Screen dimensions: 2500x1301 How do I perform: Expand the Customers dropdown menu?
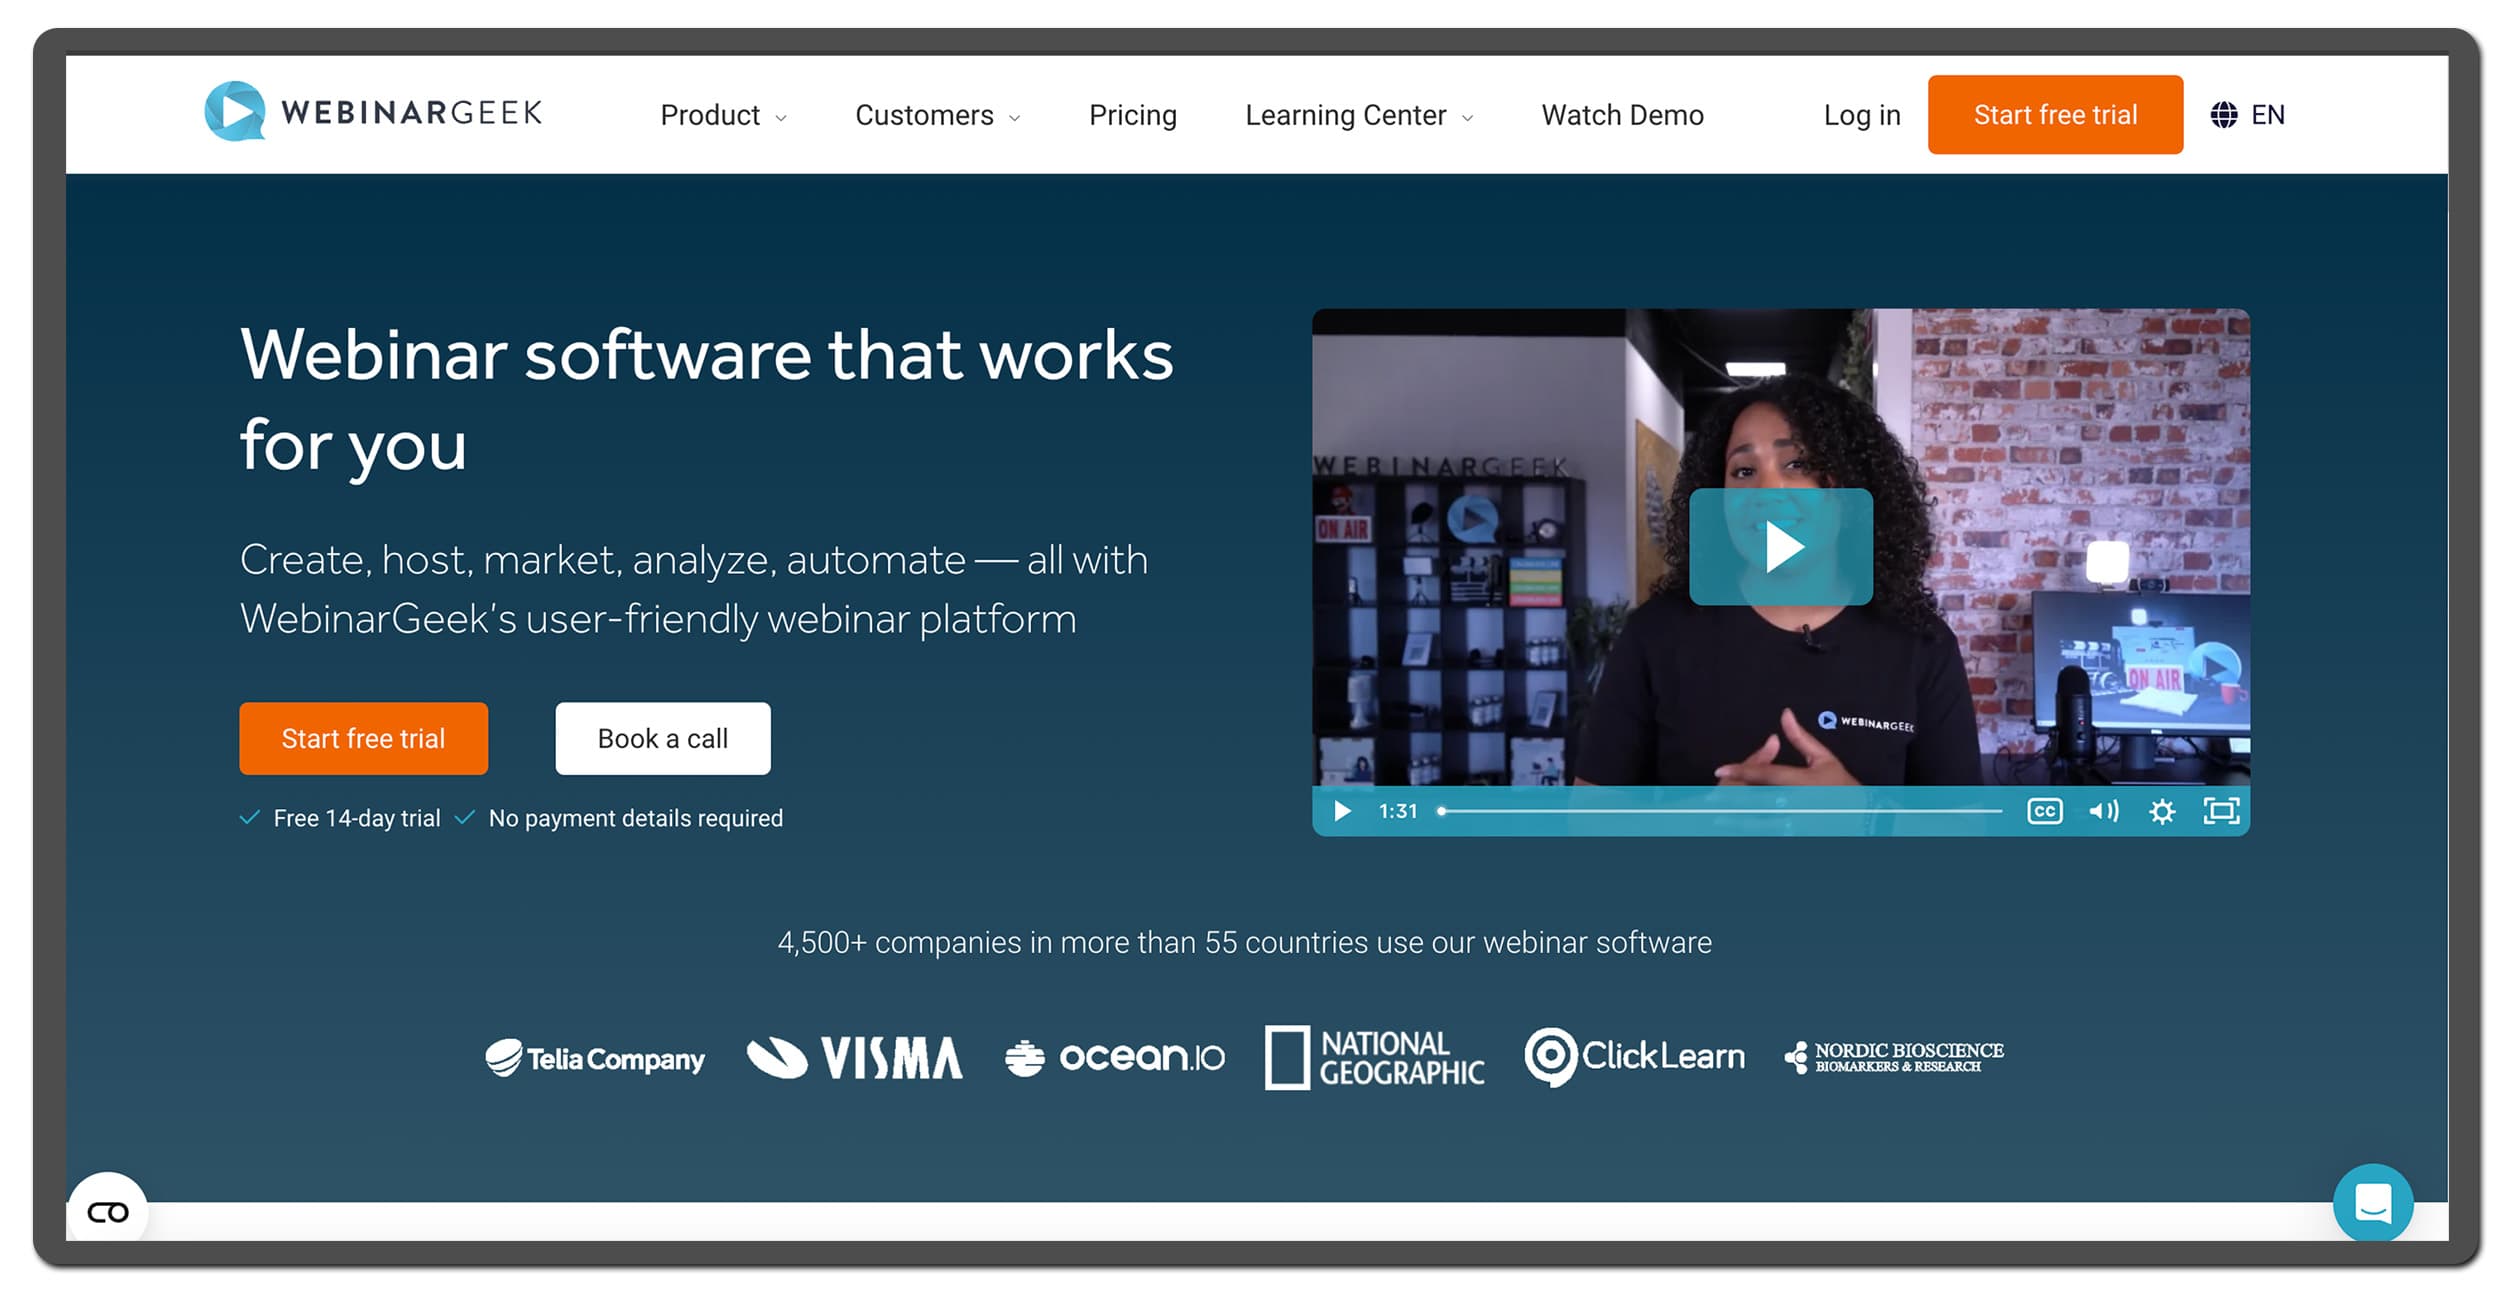point(937,116)
